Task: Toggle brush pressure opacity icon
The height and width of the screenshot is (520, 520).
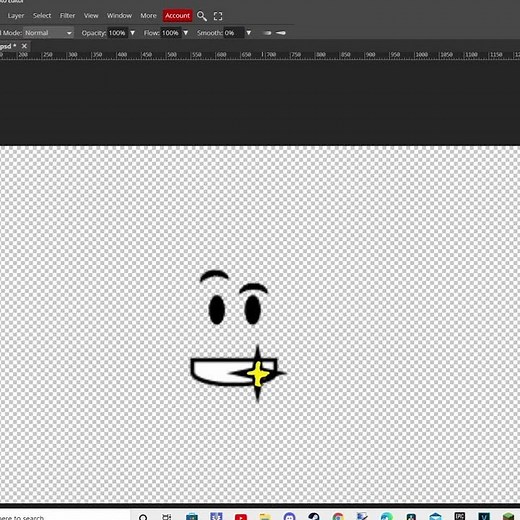Action: click(x=267, y=33)
